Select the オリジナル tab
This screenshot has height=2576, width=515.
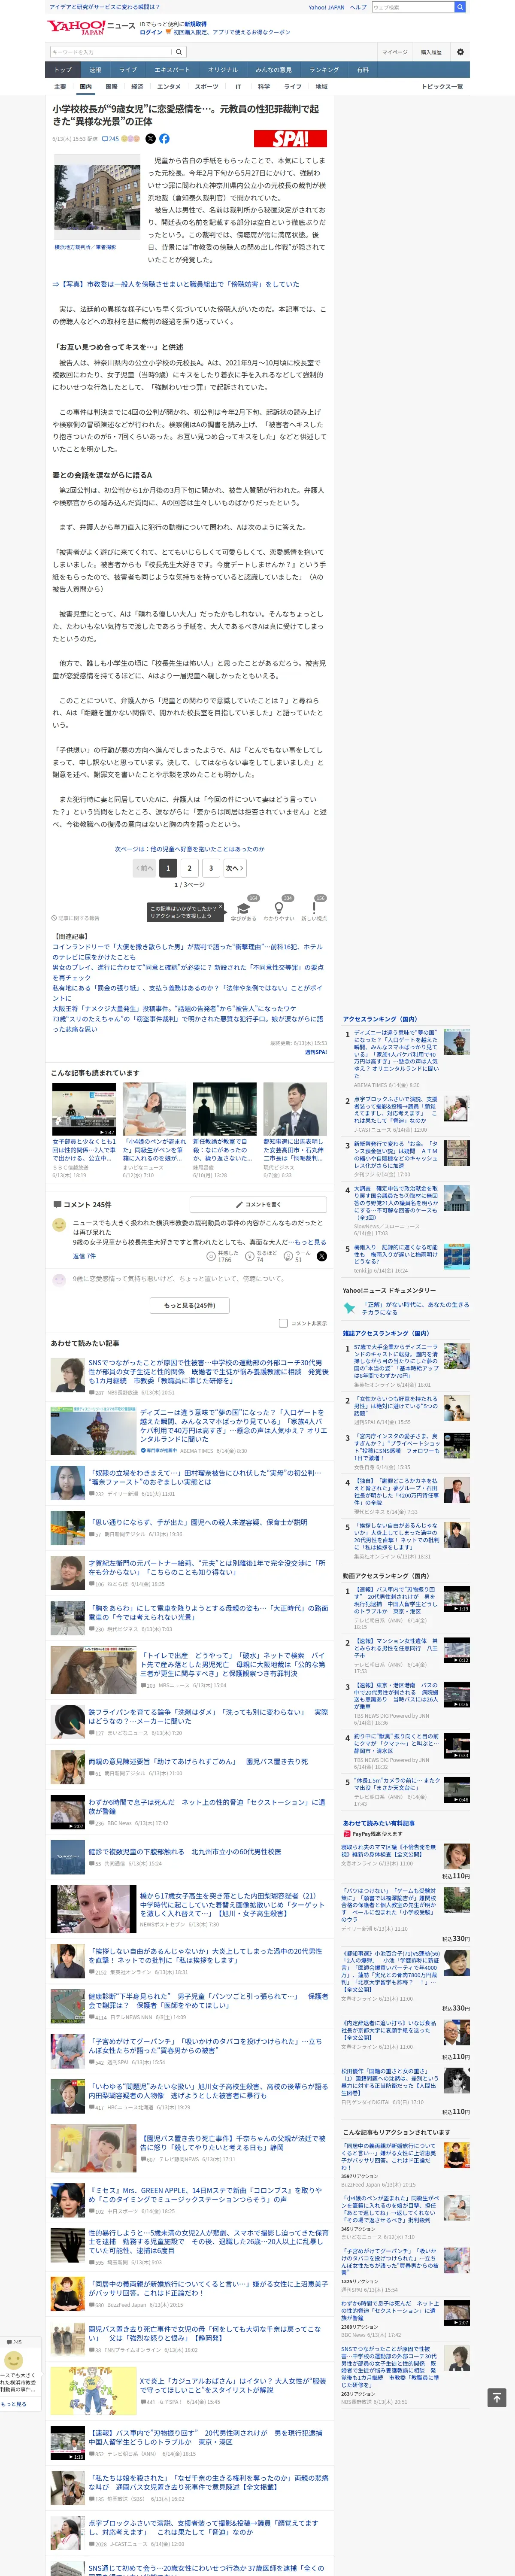point(223,70)
